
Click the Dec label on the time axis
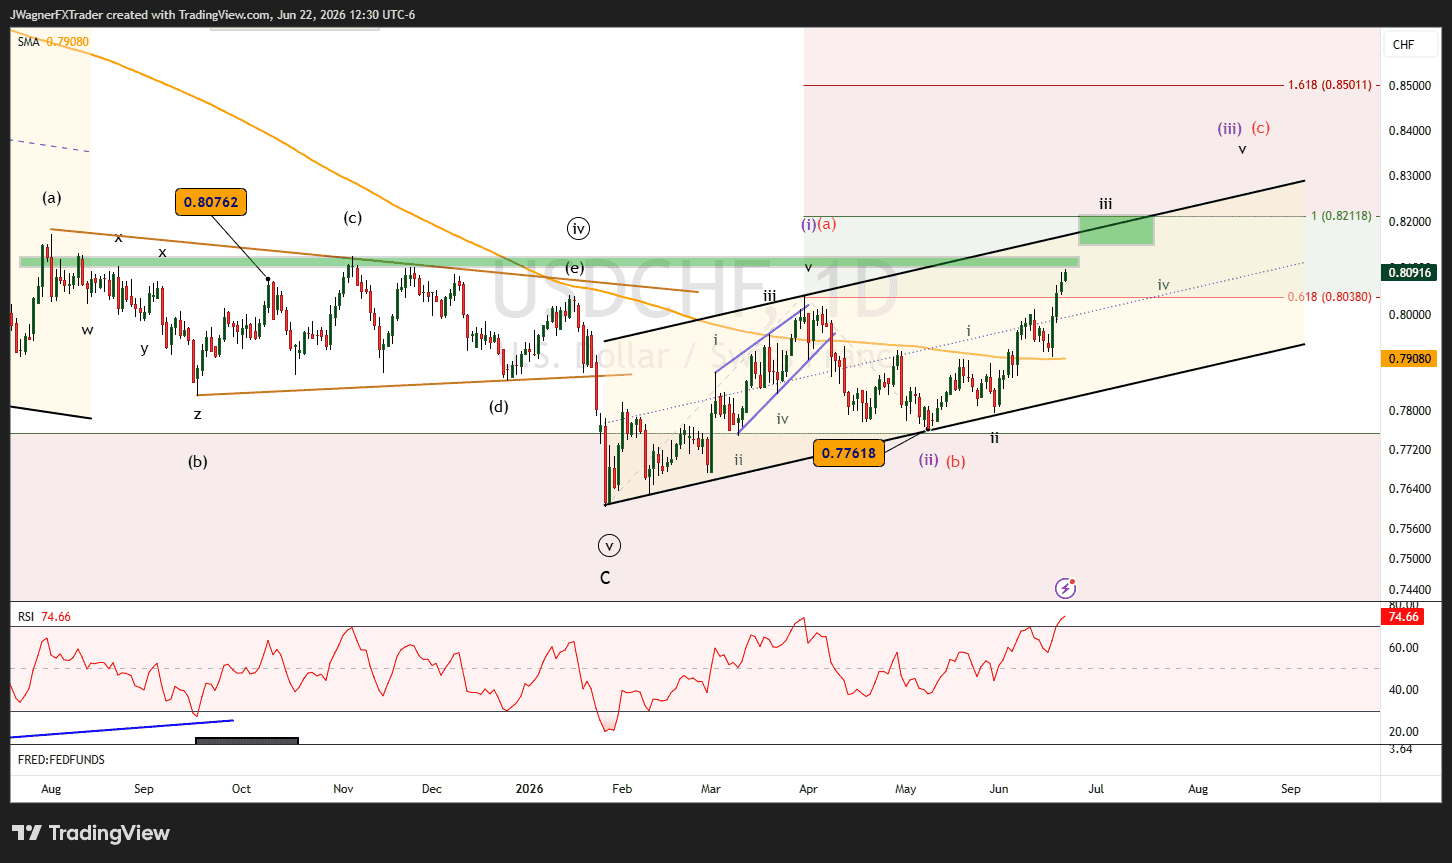coord(431,789)
